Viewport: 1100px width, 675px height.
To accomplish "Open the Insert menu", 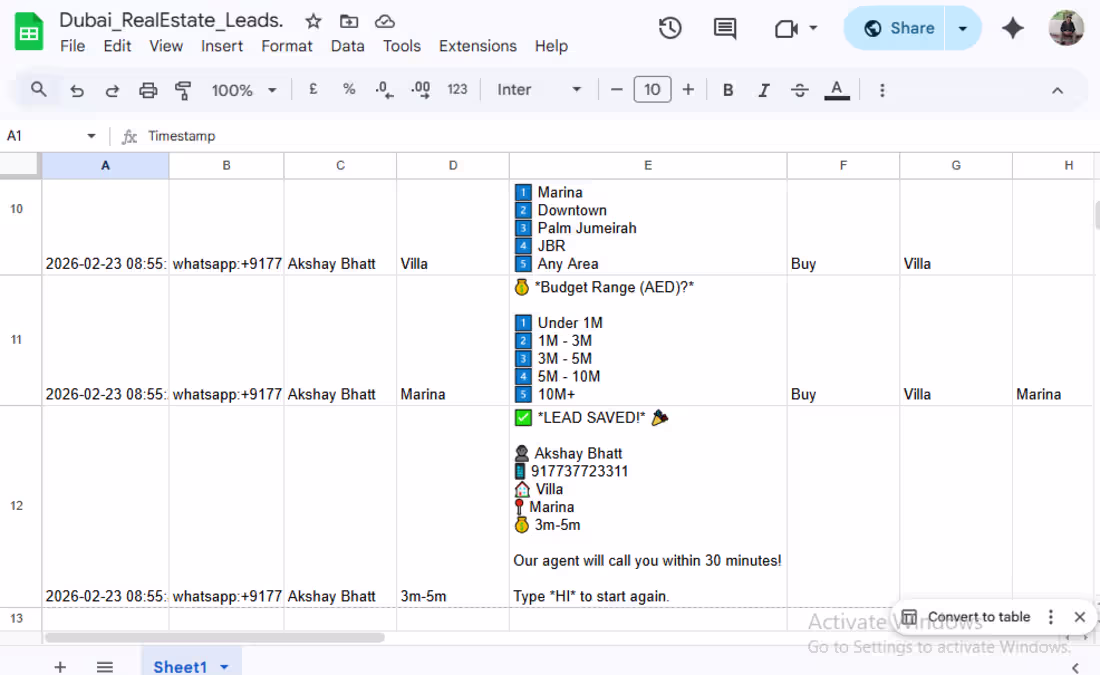I will [222, 46].
